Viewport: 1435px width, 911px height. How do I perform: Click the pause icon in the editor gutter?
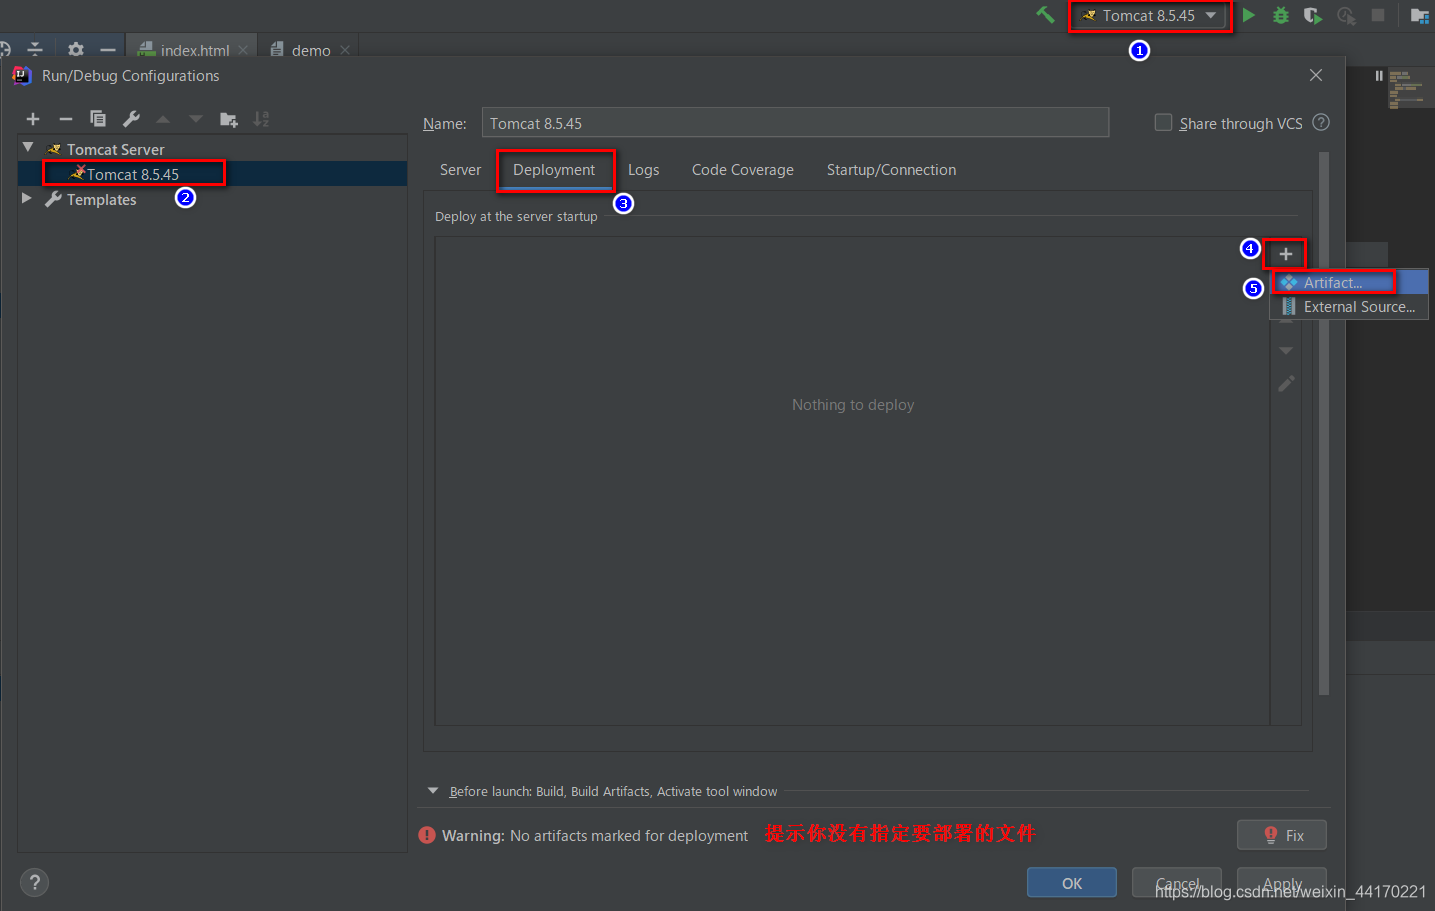(x=1379, y=76)
